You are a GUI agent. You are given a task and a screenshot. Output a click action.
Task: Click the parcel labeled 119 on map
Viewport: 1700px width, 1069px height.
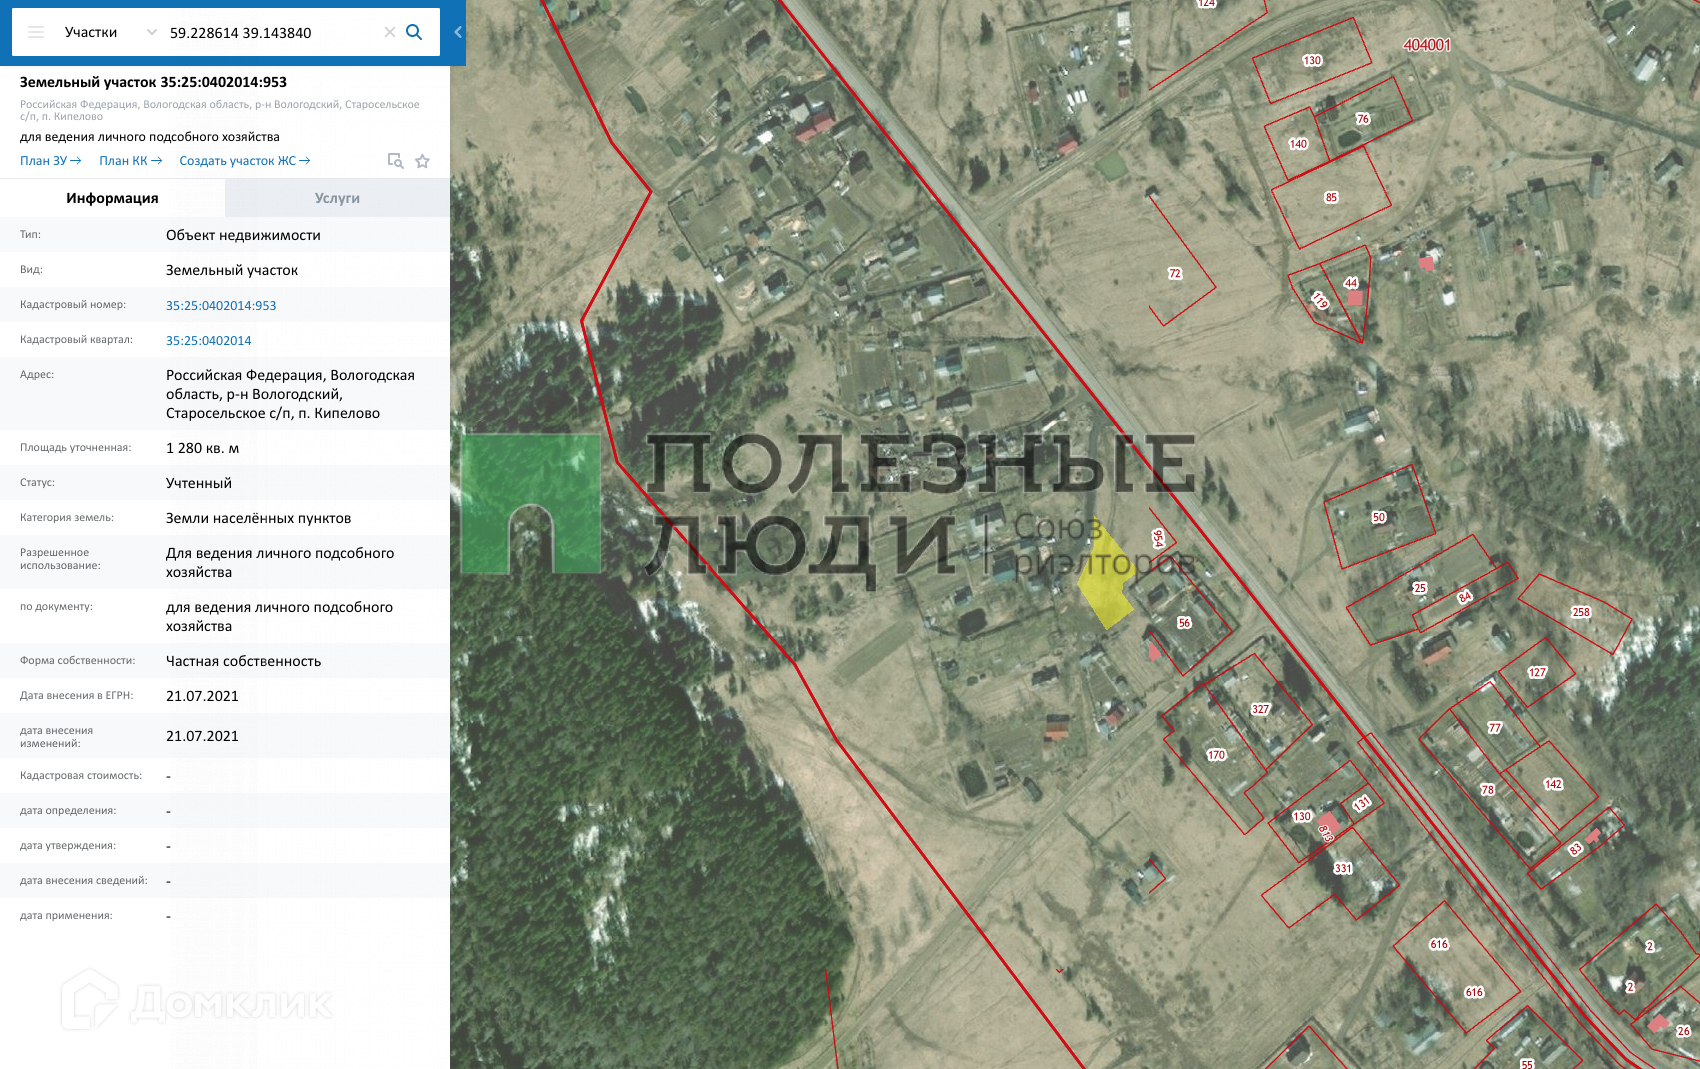point(1320,300)
